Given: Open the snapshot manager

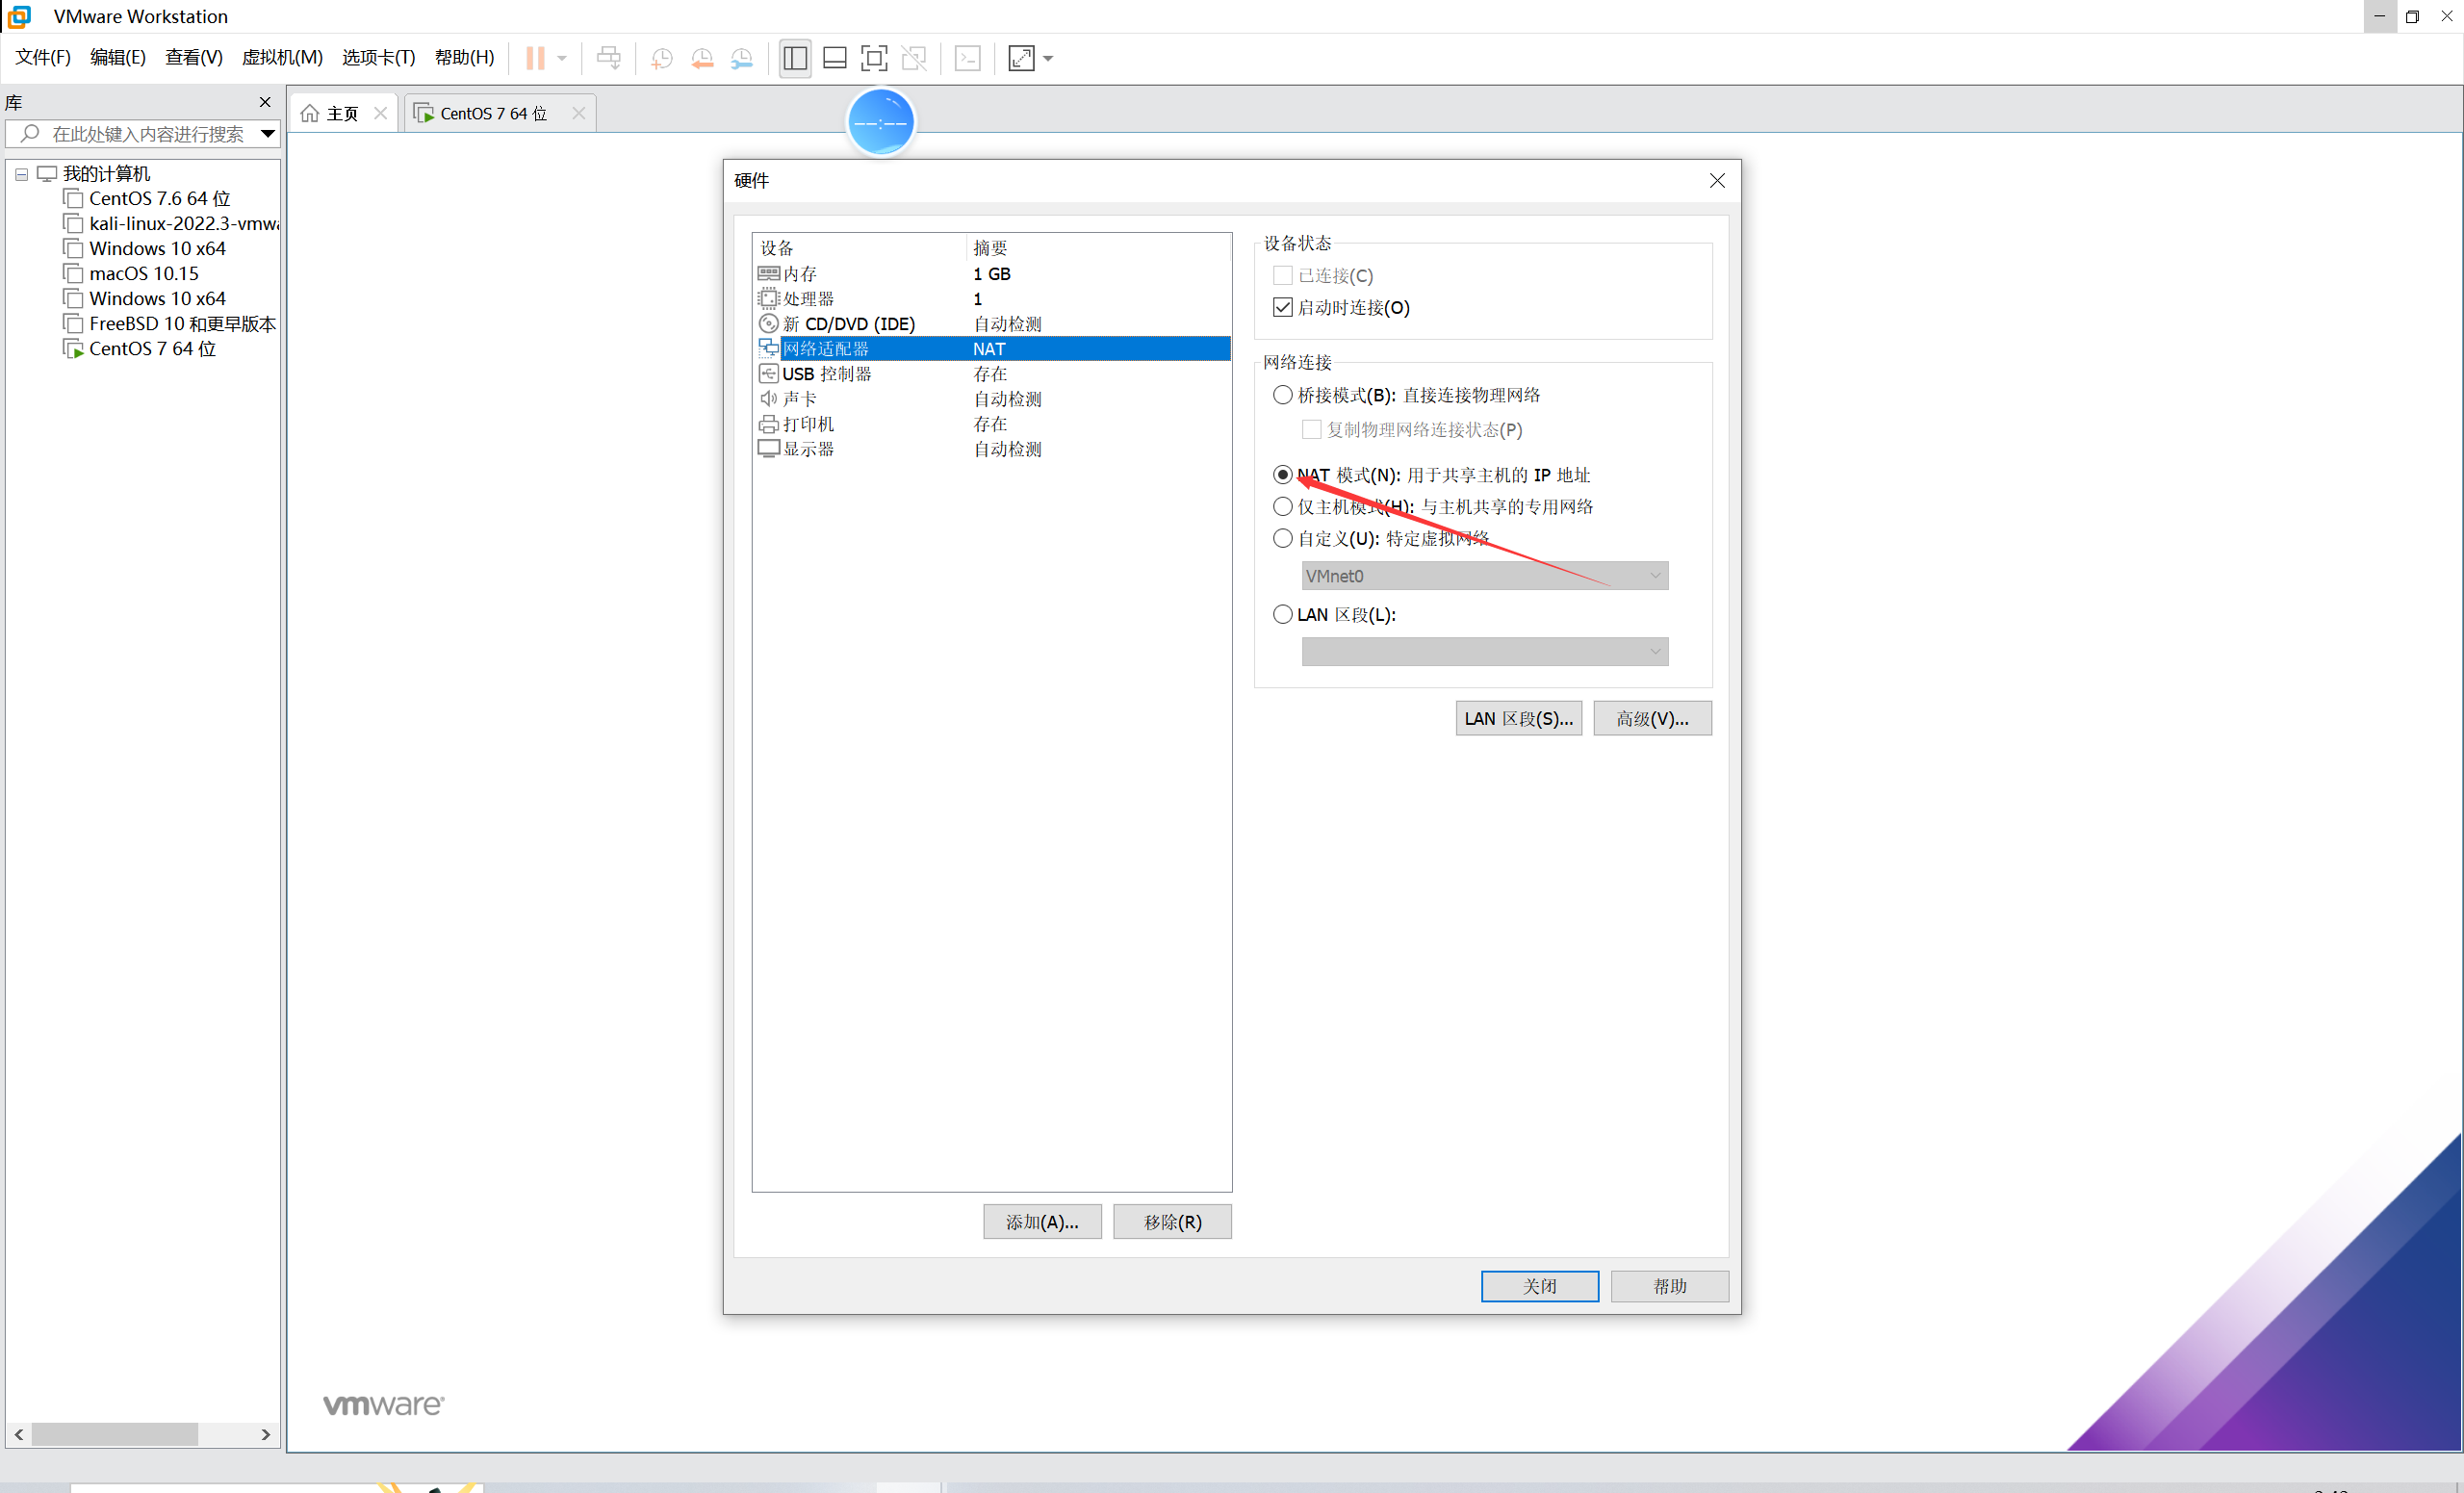Looking at the screenshot, I should click(x=741, y=58).
